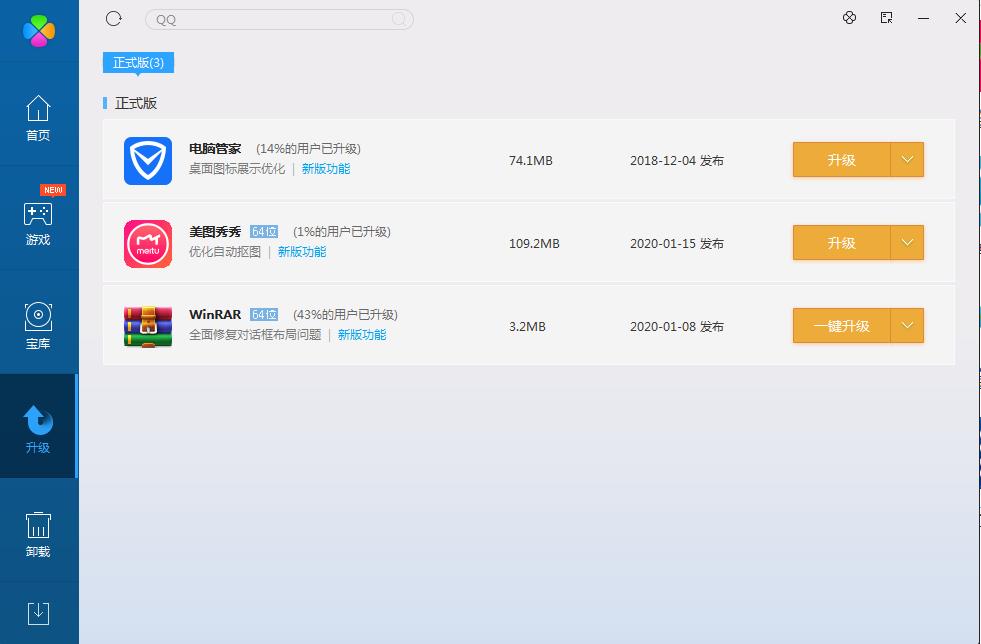Open 新版功能 link for WinRAR
This screenshot has height=644, width=981.
click(x=362, y=335)
